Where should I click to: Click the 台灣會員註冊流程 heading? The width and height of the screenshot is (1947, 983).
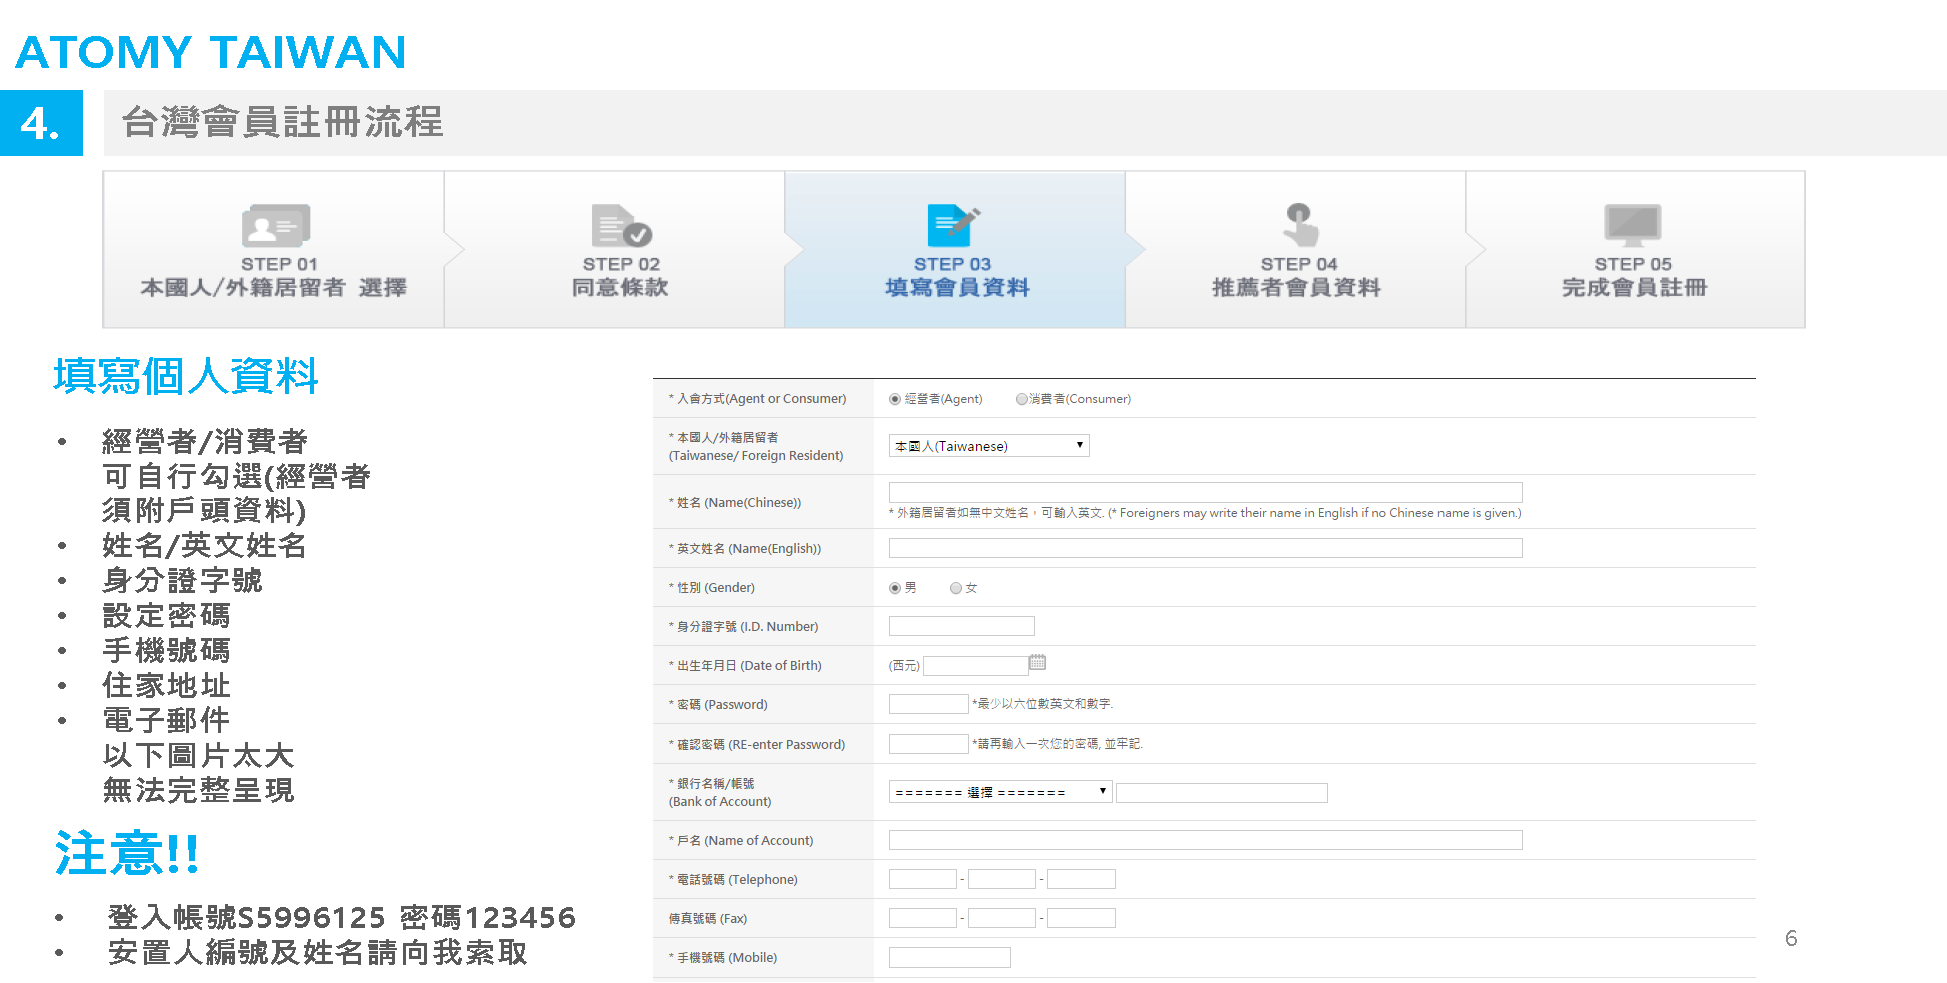[x=282, y=122]
